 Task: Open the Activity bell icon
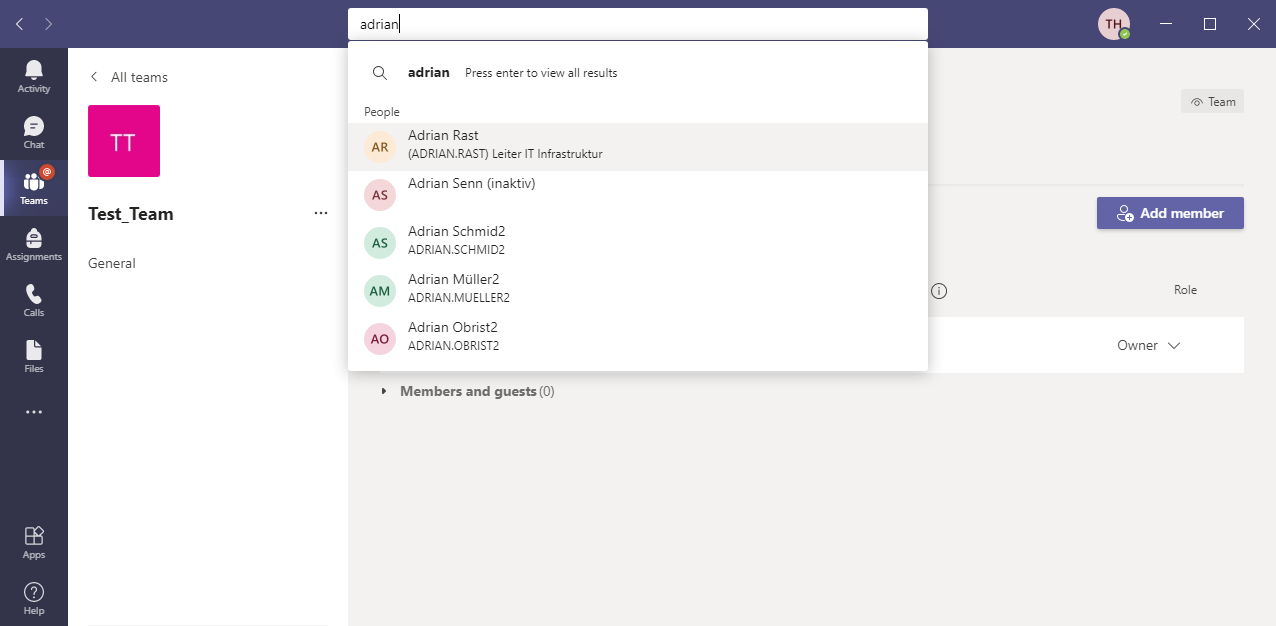[34, 76]
